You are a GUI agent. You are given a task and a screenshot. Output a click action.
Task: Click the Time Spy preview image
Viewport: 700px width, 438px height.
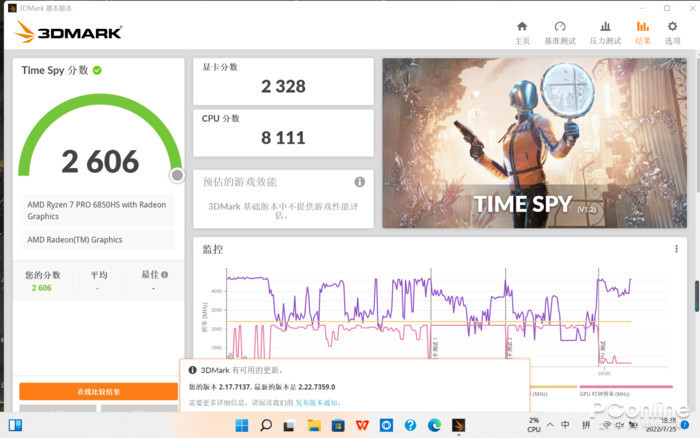click(534, 143)
